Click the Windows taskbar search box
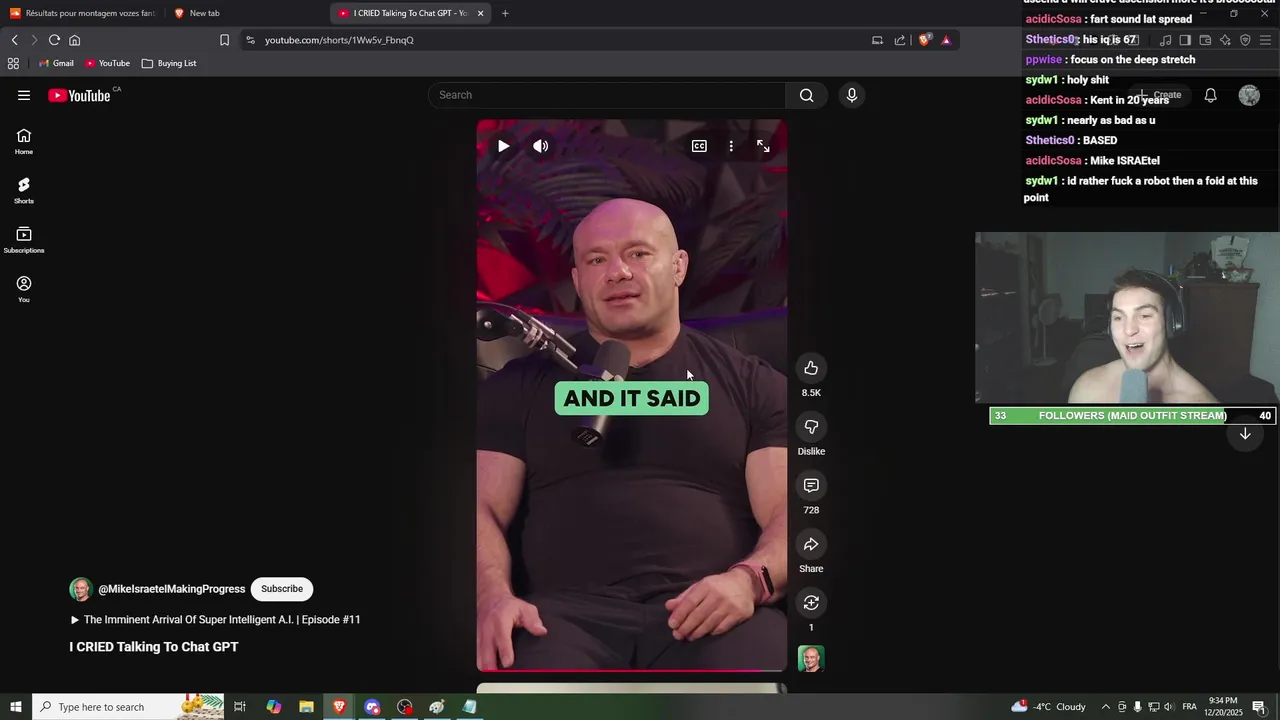The image size is (1280, 720). tap(128, 707)
